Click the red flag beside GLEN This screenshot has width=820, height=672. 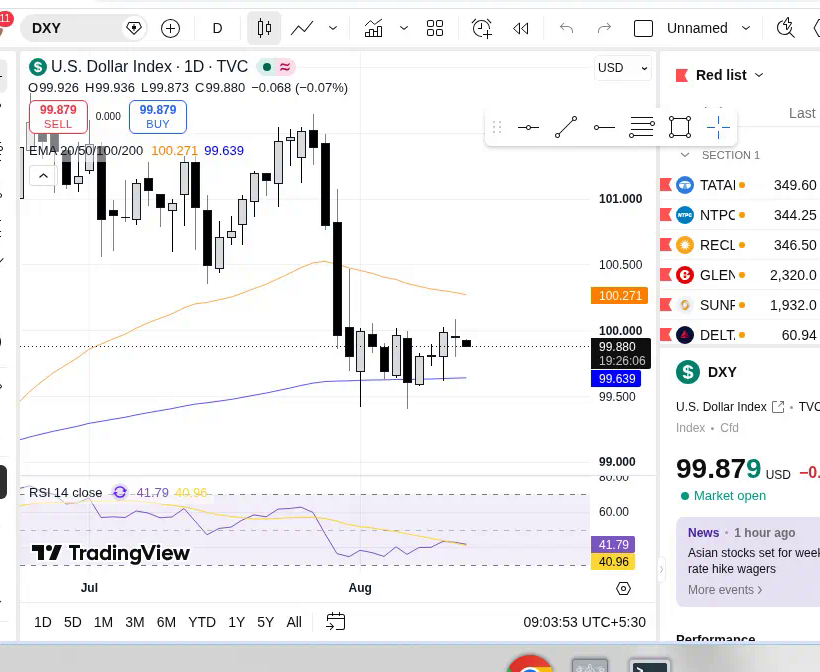pos(666,275)
